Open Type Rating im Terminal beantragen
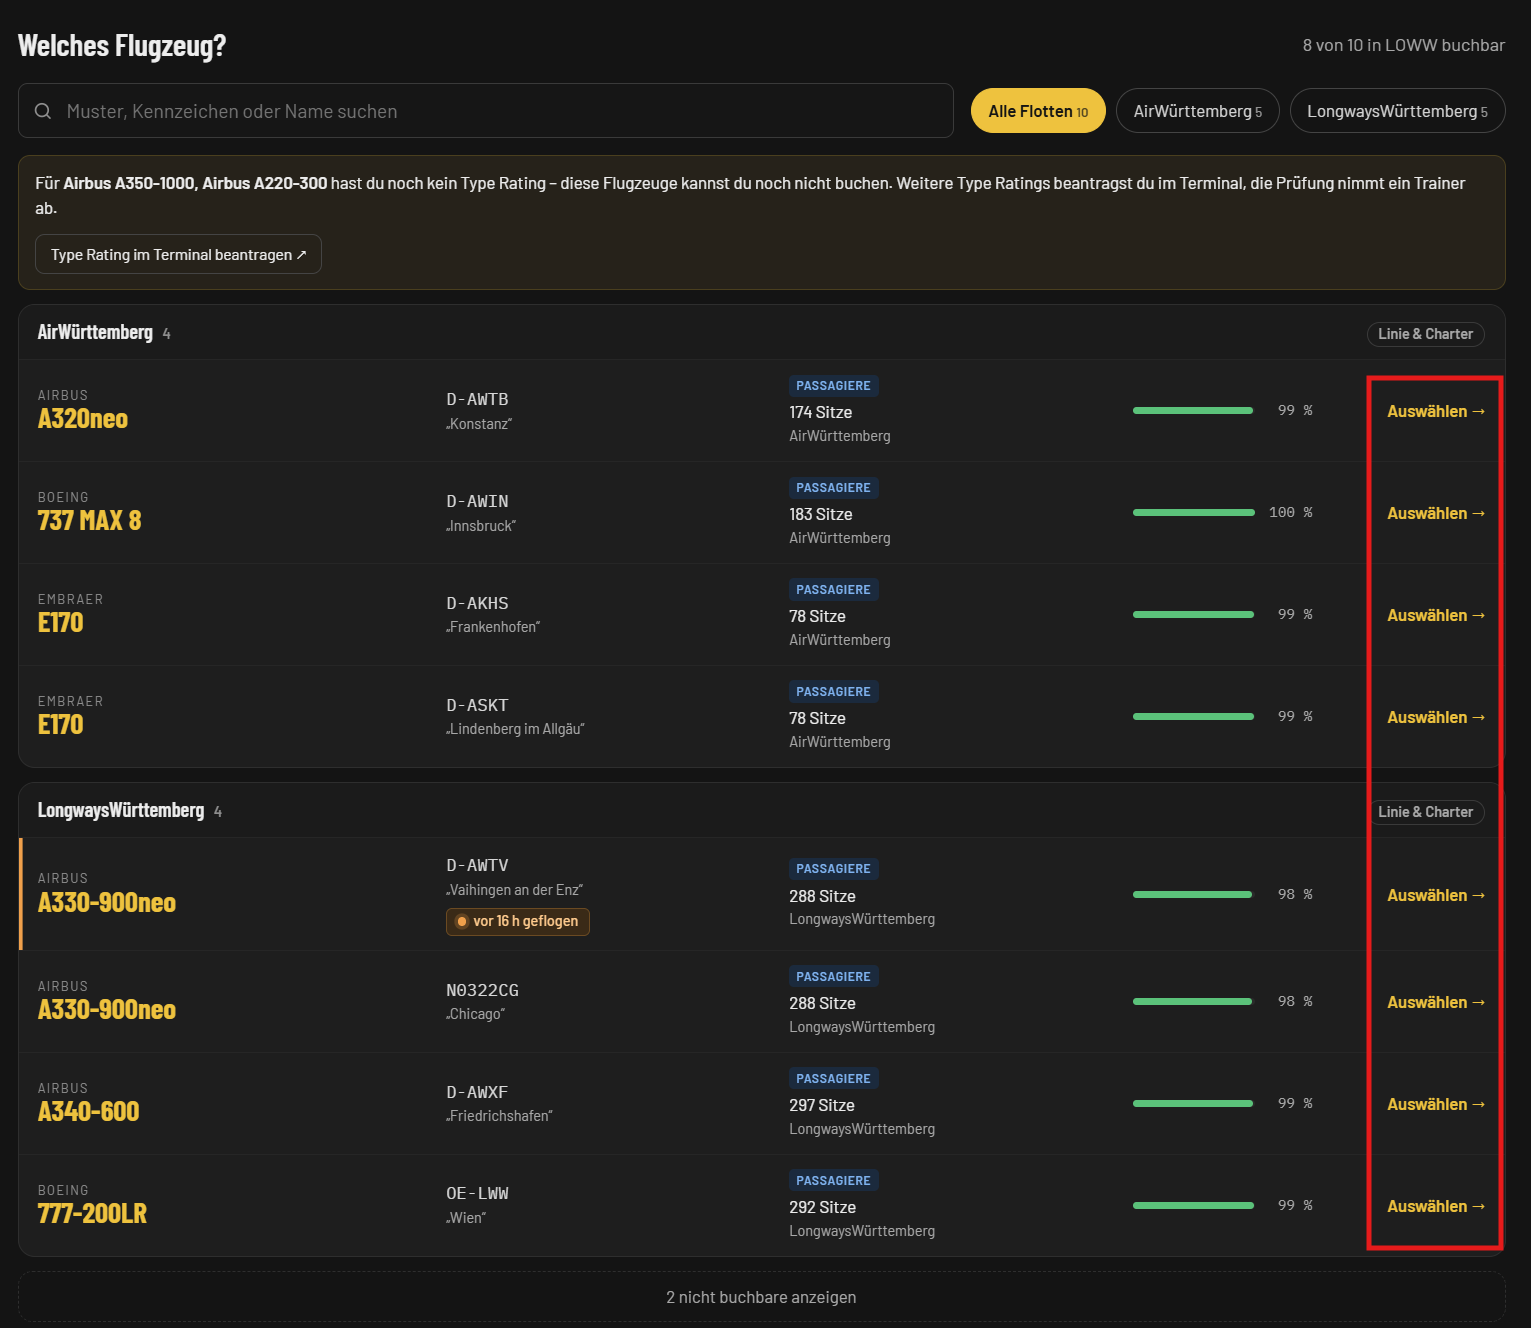This screenshot has width=1531, height=1328. click(178, 254)
